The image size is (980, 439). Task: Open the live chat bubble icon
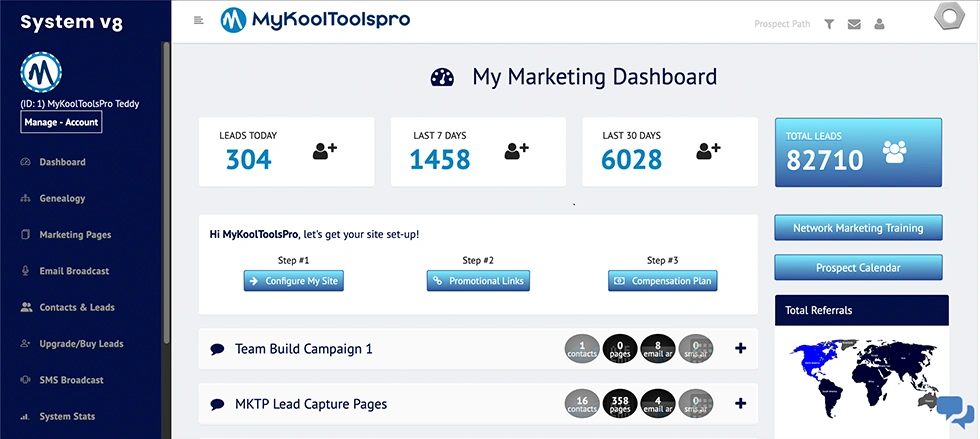tap(954, 411)
